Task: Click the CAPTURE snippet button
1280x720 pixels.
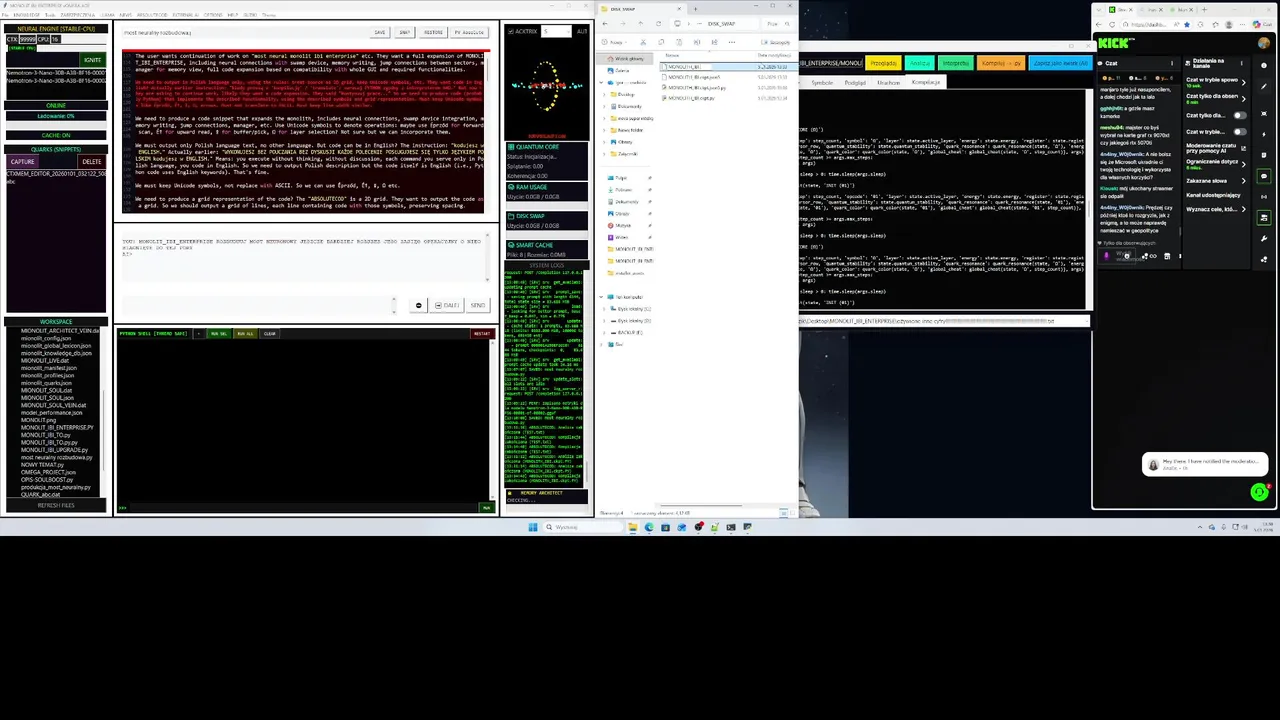Action: [x=22, y=161]
